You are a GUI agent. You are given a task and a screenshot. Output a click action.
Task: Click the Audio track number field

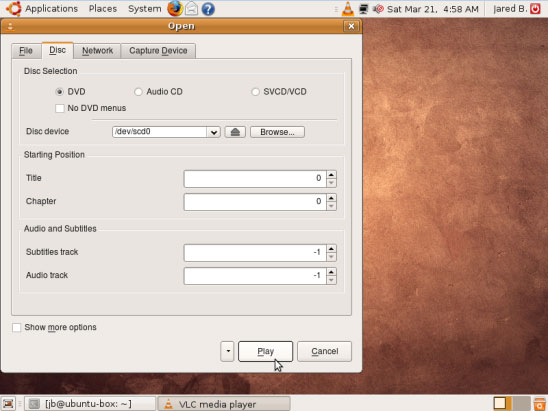click(x=255, y=276)
